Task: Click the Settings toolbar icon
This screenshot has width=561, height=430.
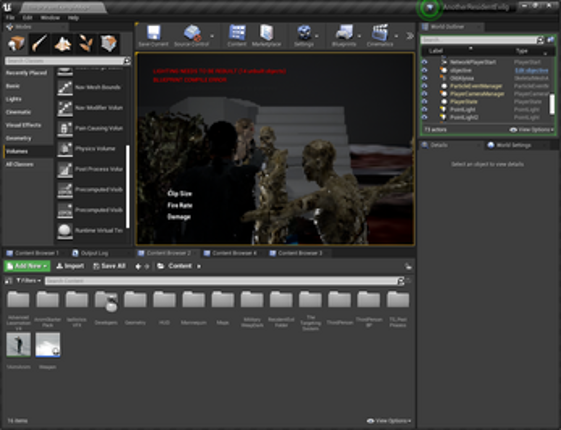Action: tap(304, 33)
